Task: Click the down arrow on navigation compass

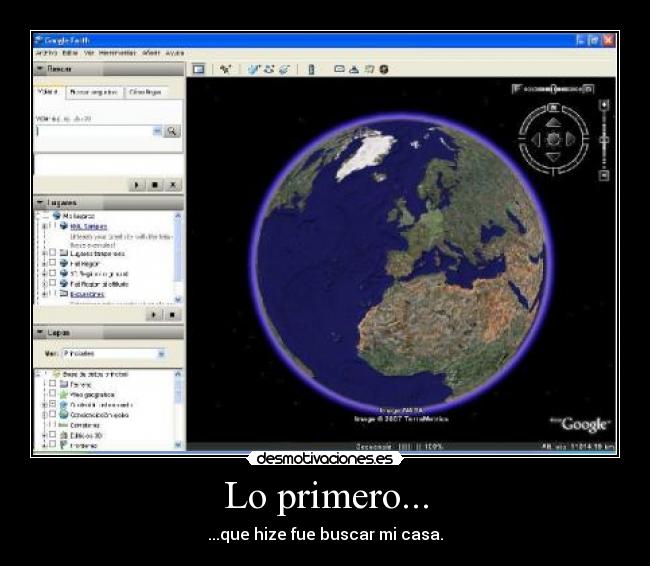Action: point(553,157)
